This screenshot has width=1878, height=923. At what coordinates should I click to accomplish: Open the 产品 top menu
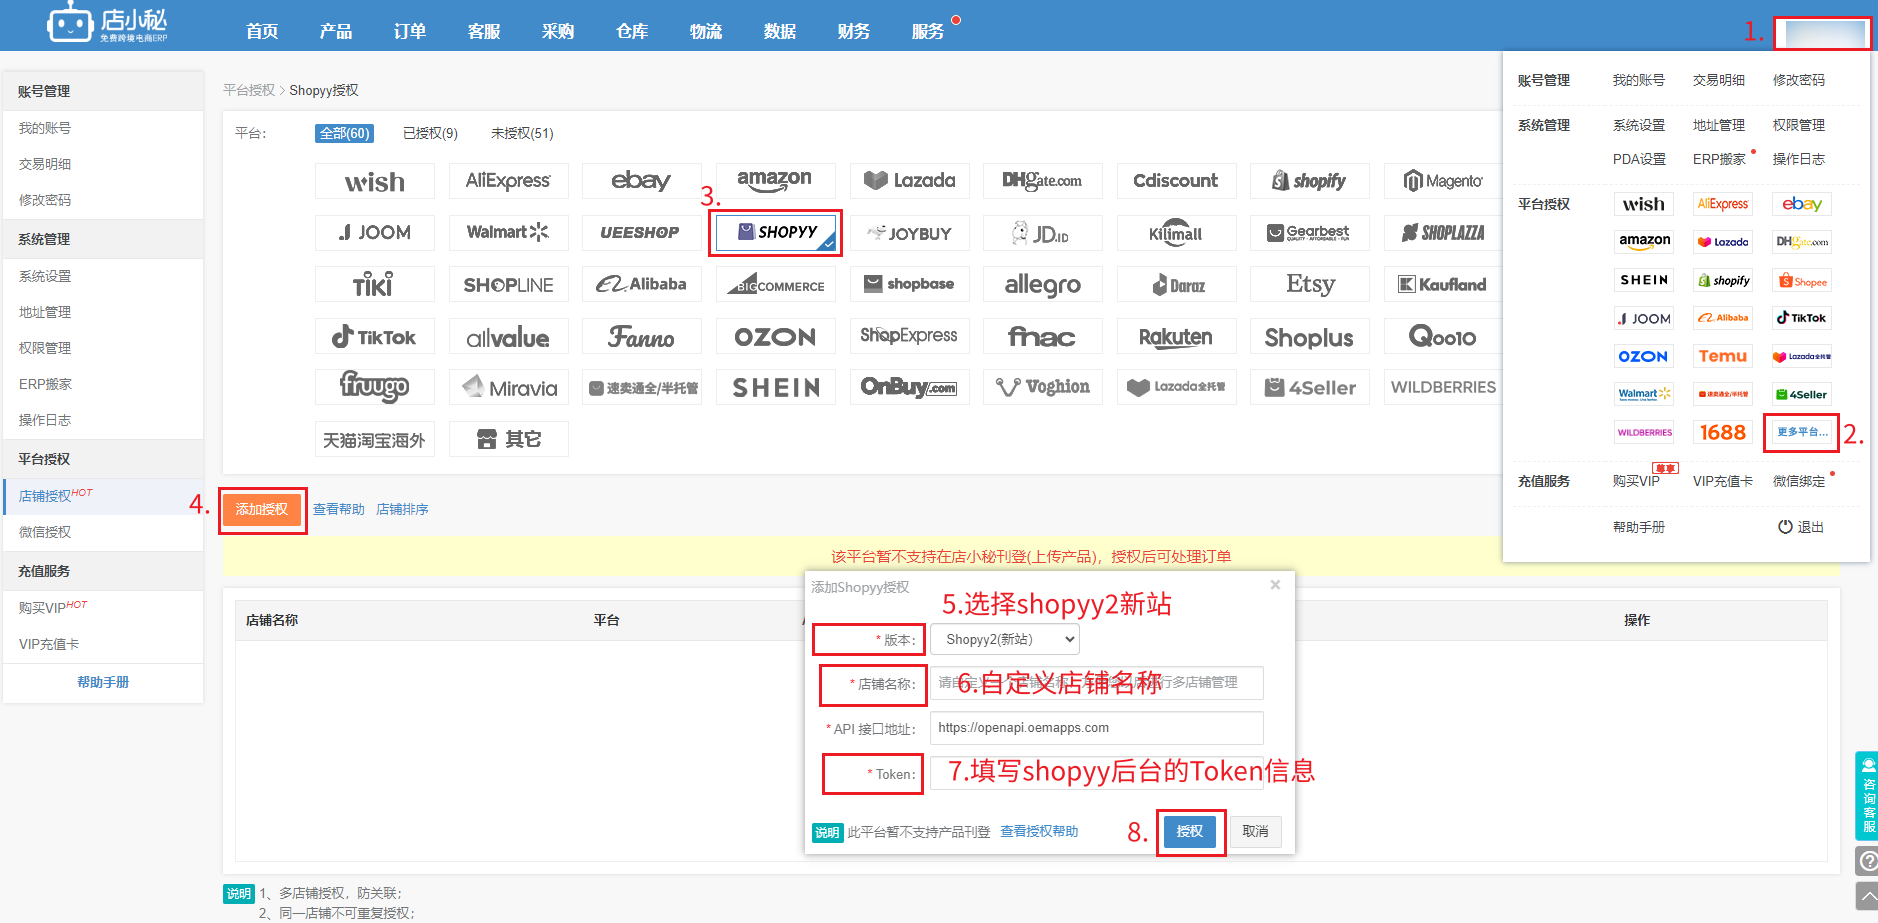click(x=336, y=31)
